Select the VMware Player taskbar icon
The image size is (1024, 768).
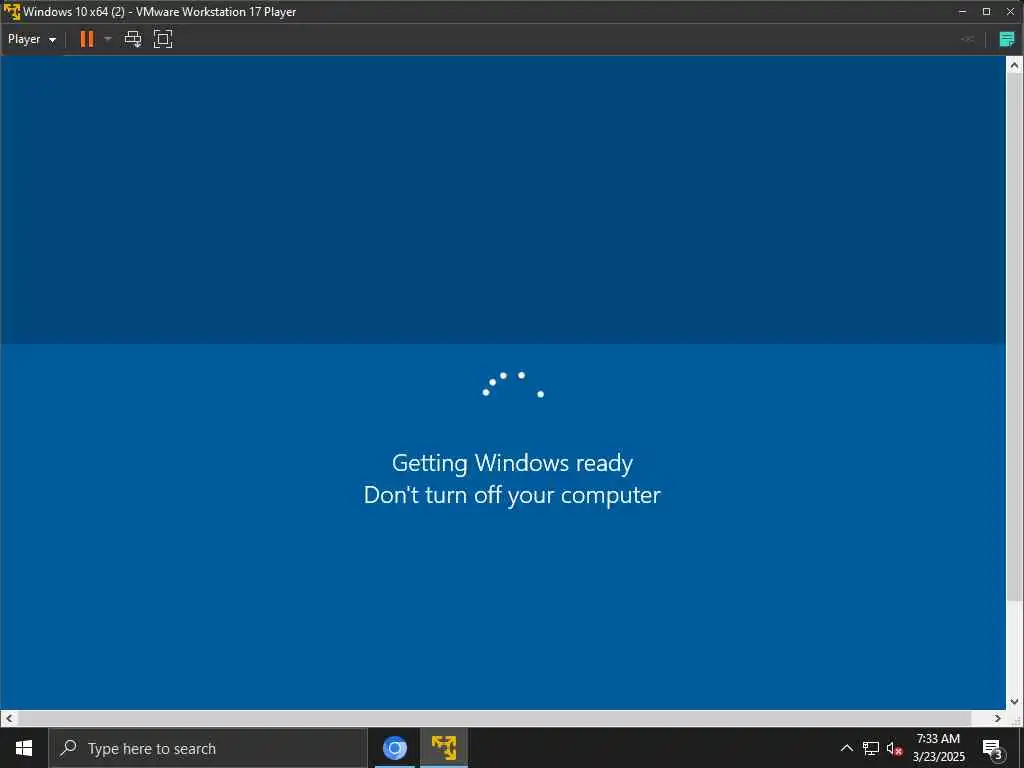click(443, 748)
